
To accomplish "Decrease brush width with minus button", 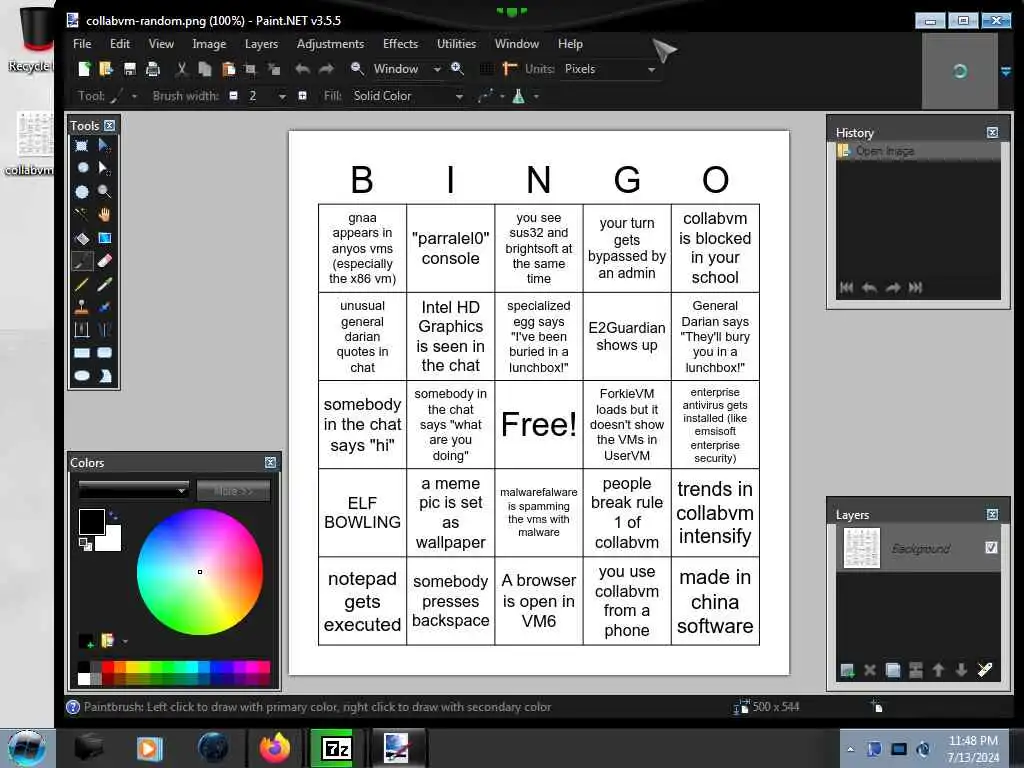I will pos(233,96).
